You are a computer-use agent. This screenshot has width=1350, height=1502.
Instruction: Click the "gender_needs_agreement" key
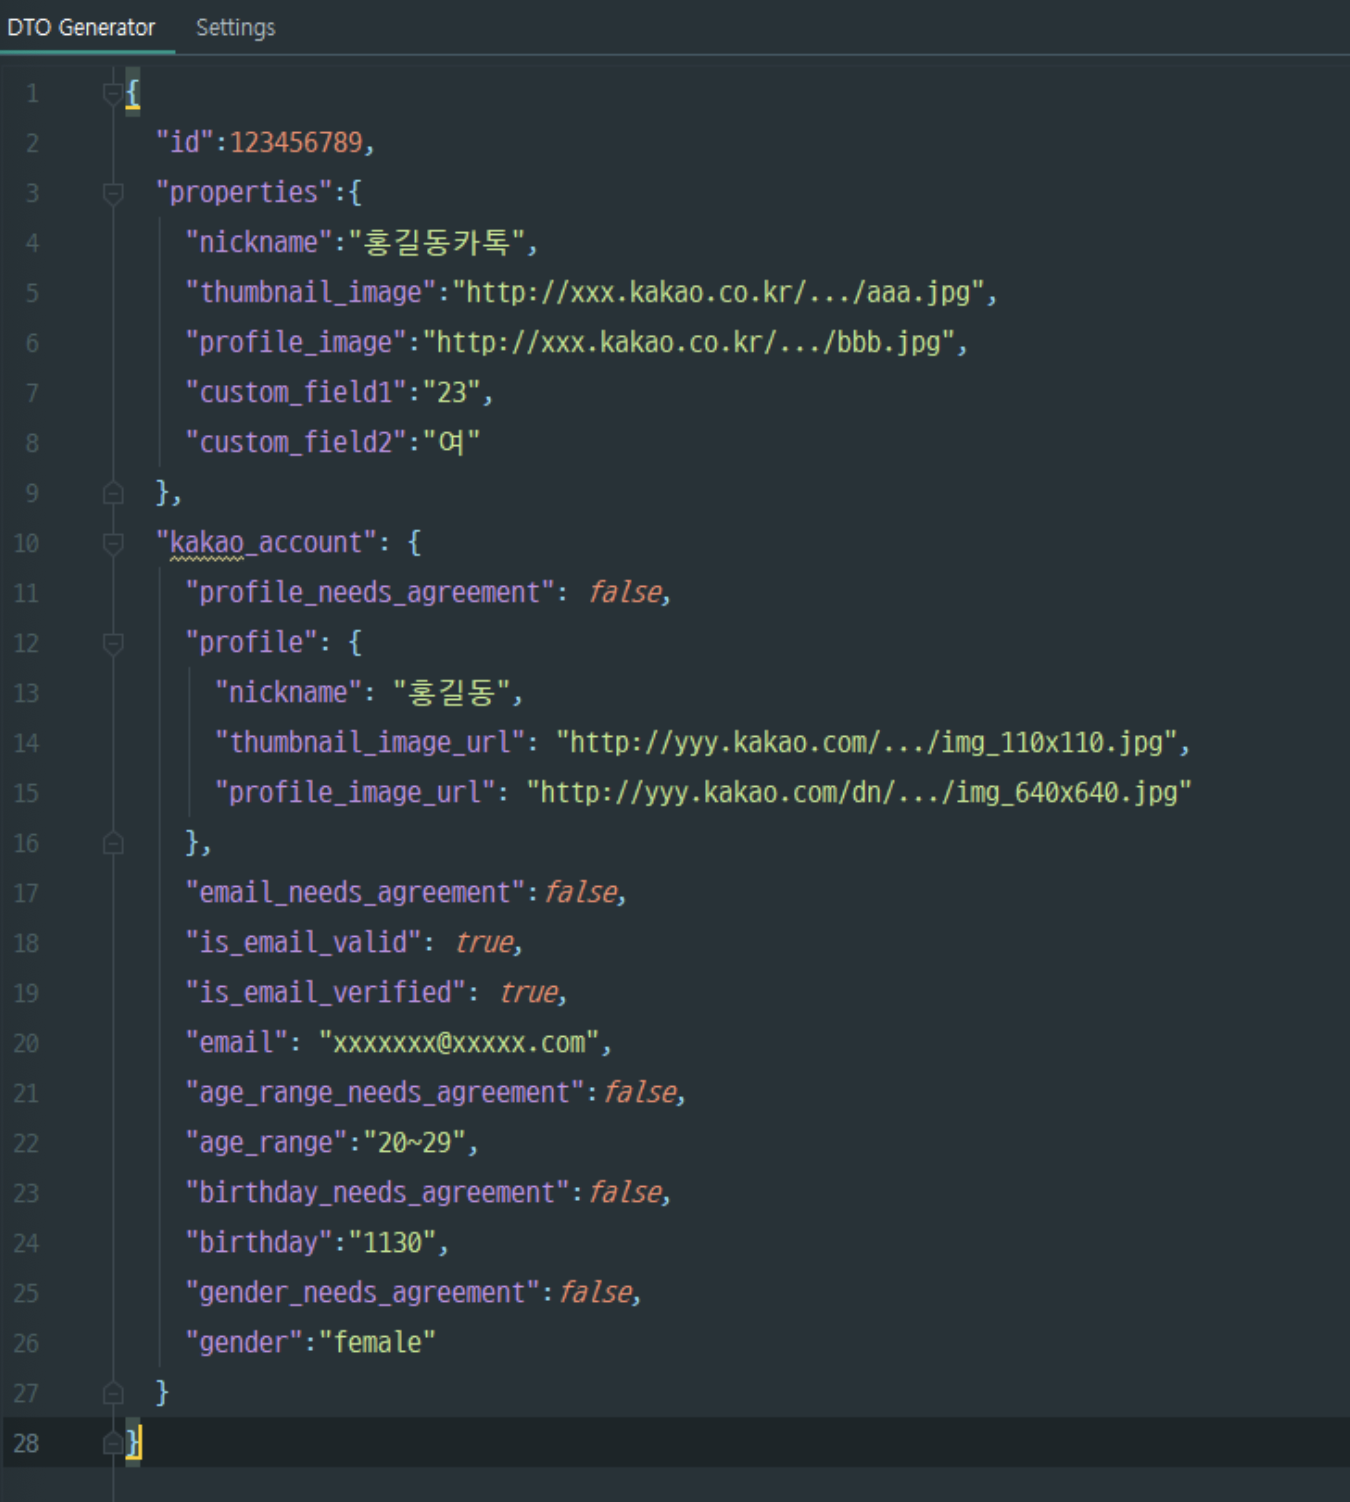point(363,1293)
